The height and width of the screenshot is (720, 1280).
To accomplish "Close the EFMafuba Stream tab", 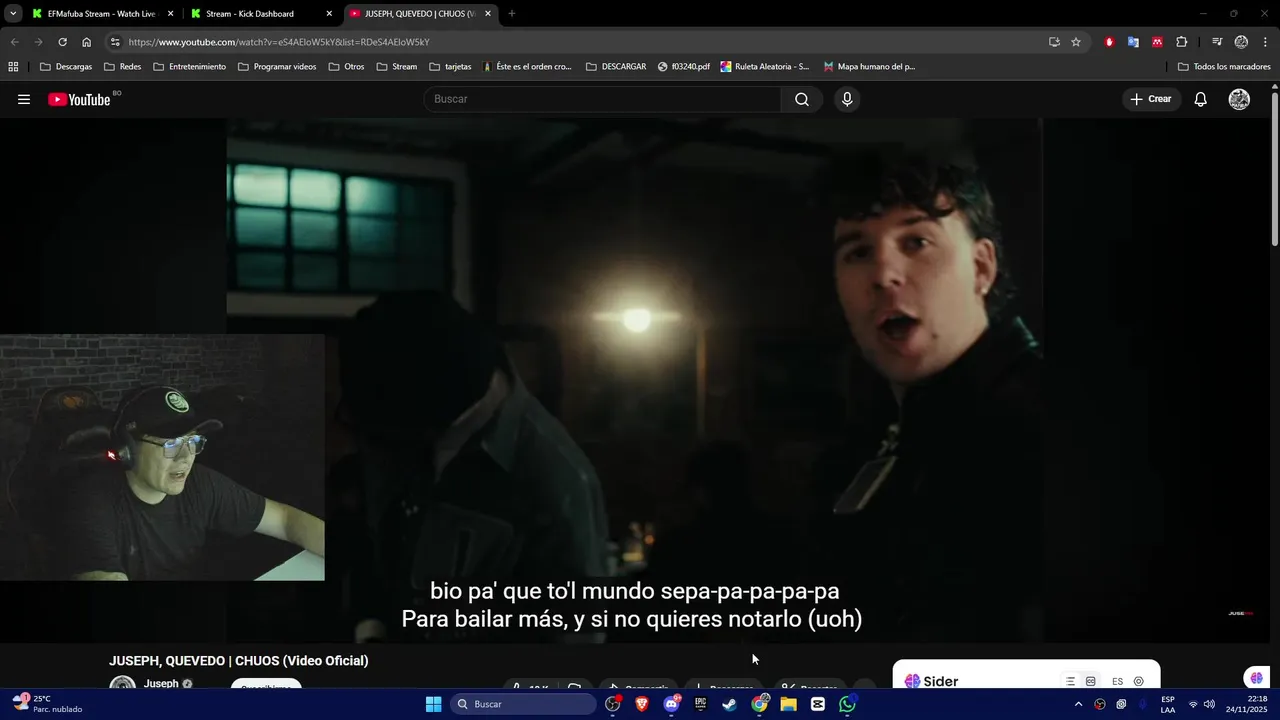I will [x=170, y=14].
